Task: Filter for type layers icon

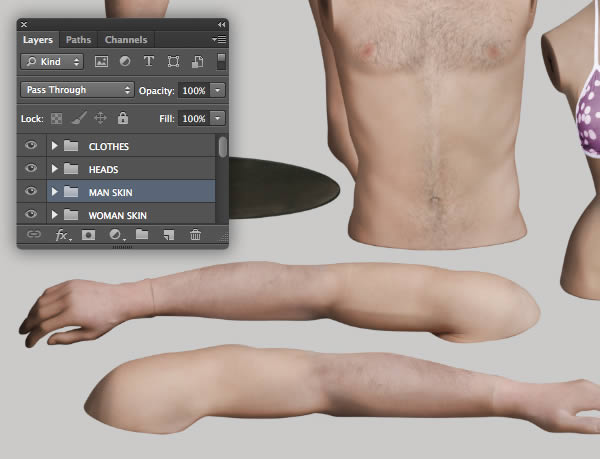Action: [x=149, y=61]
